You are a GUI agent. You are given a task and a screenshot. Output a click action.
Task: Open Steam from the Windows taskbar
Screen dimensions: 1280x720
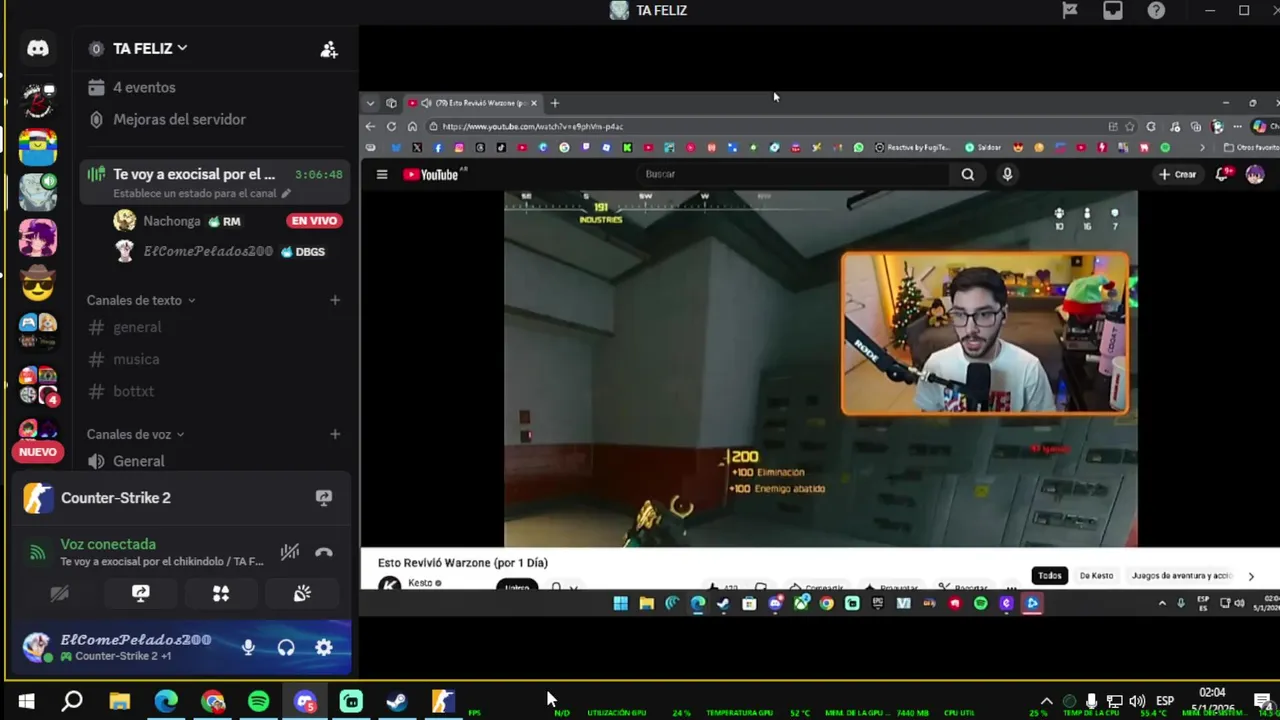(397, 702)
